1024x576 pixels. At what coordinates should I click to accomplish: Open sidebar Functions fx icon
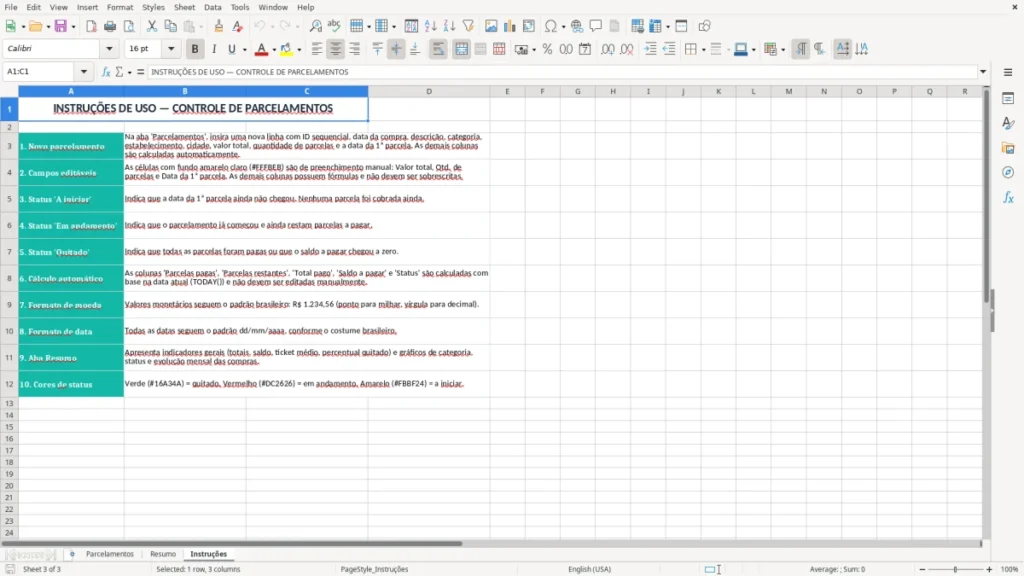pyautogui.click(x=1008, y=197)
